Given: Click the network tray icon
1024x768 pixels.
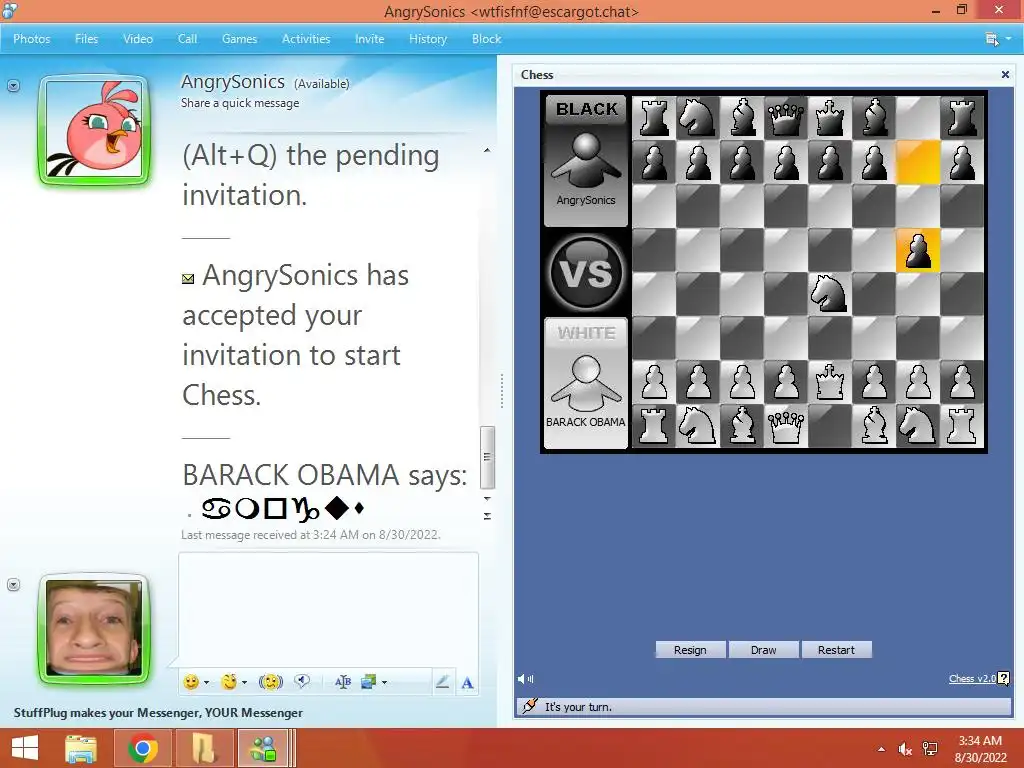Looking at the screenshot, I should coord(930,749).
